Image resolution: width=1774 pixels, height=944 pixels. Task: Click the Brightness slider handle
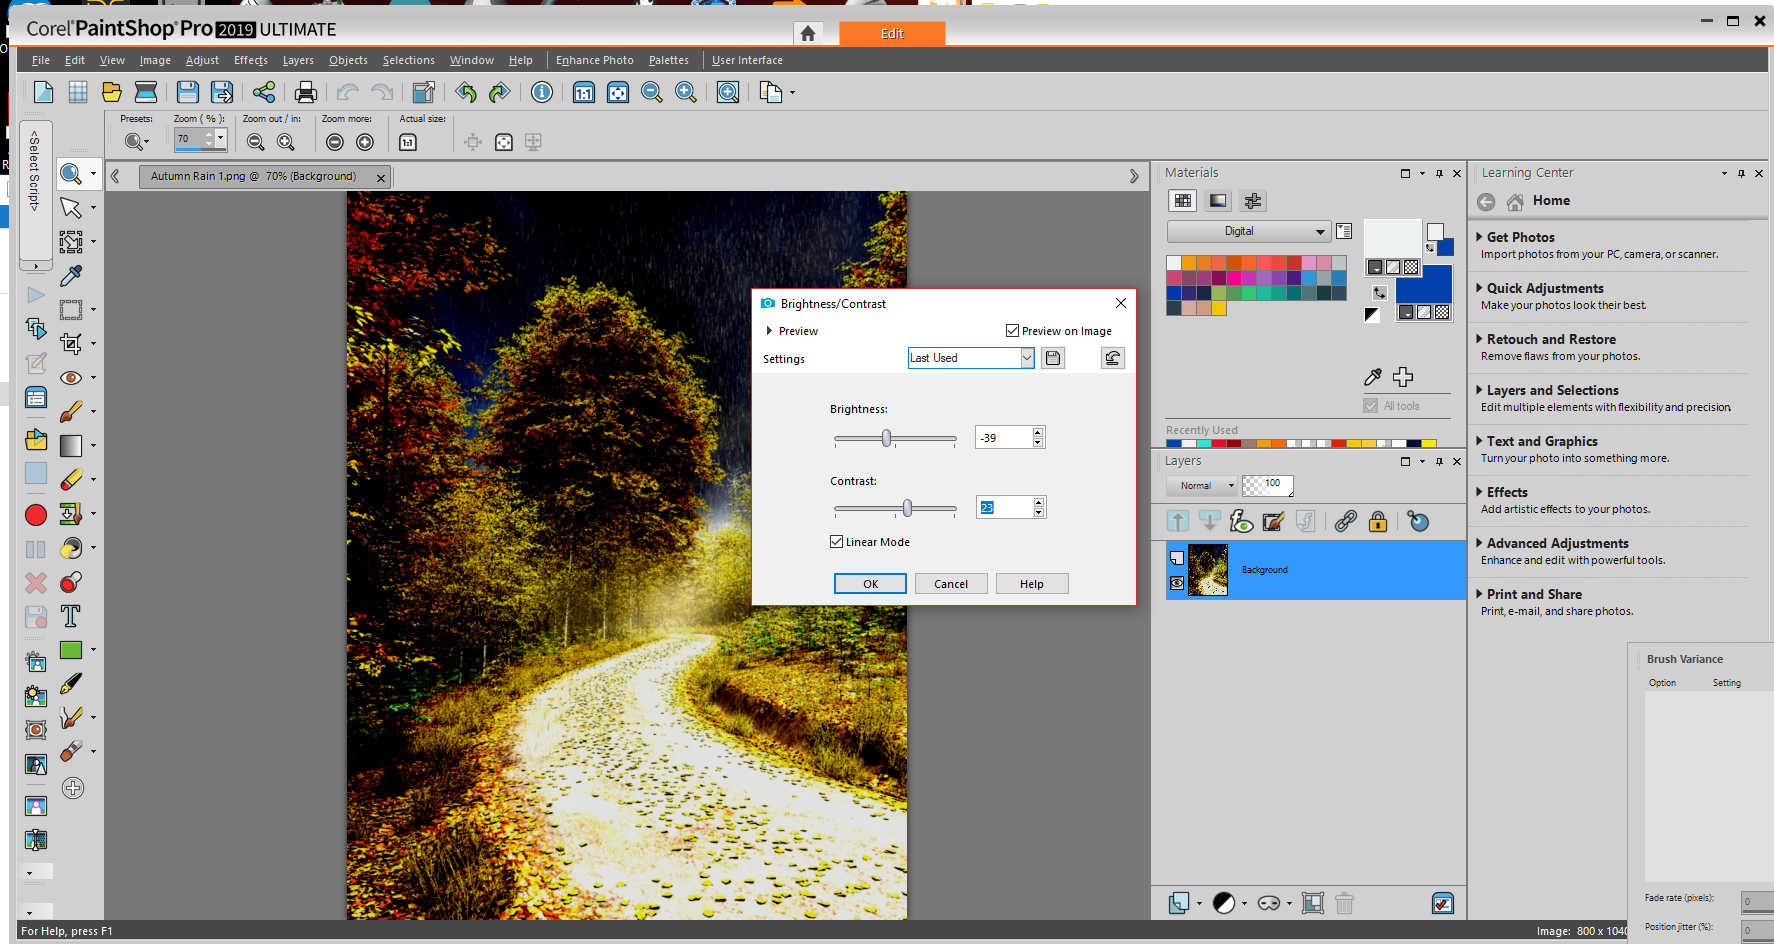tap(887, 438)
